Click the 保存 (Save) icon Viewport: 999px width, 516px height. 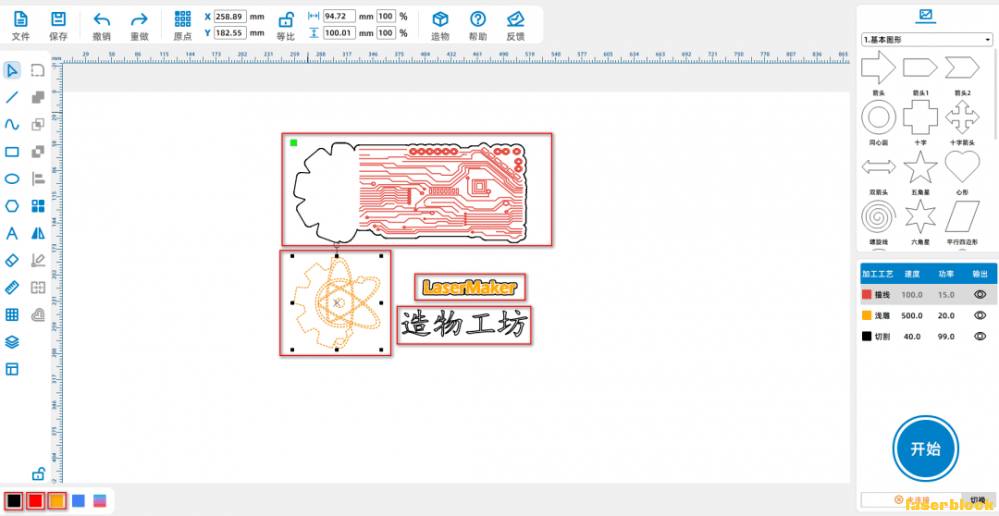tap(58, 19)
